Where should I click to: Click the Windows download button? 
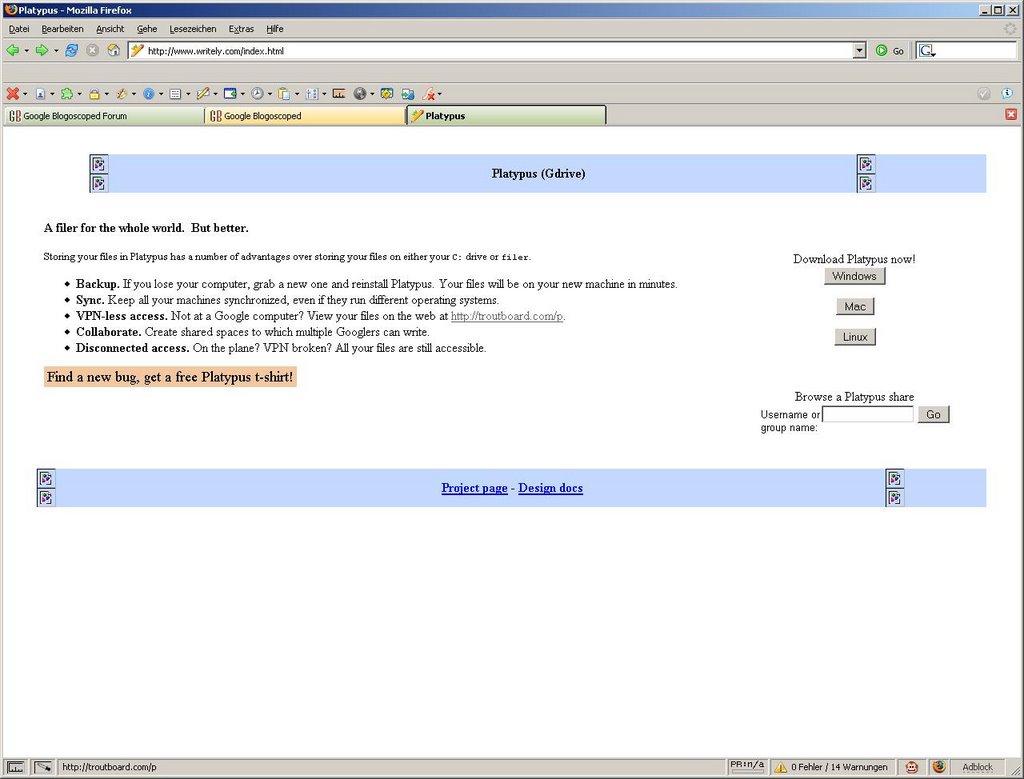(x=854, y=276)
